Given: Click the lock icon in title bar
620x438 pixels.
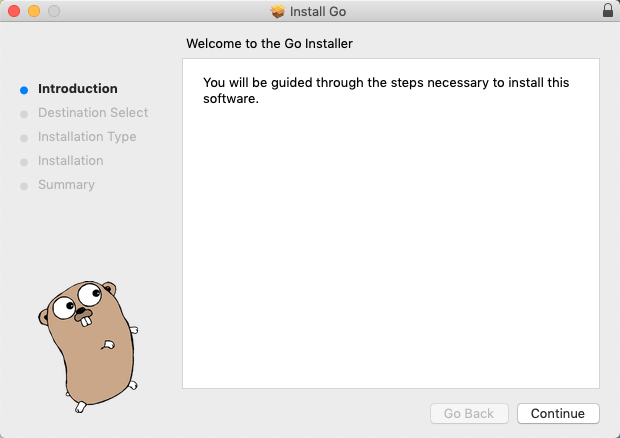Looking at the screenshot, I should click(608, 10).
